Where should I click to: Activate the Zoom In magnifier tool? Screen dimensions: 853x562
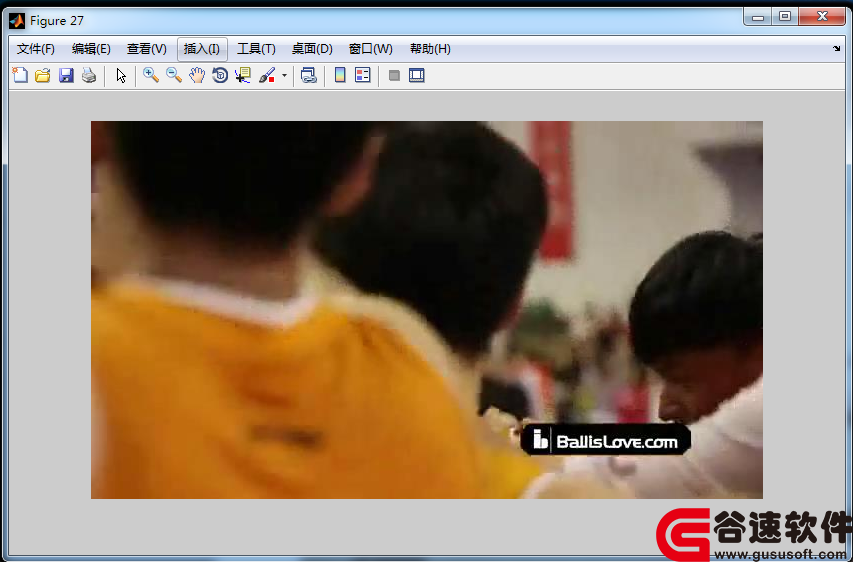pos(151,75)
